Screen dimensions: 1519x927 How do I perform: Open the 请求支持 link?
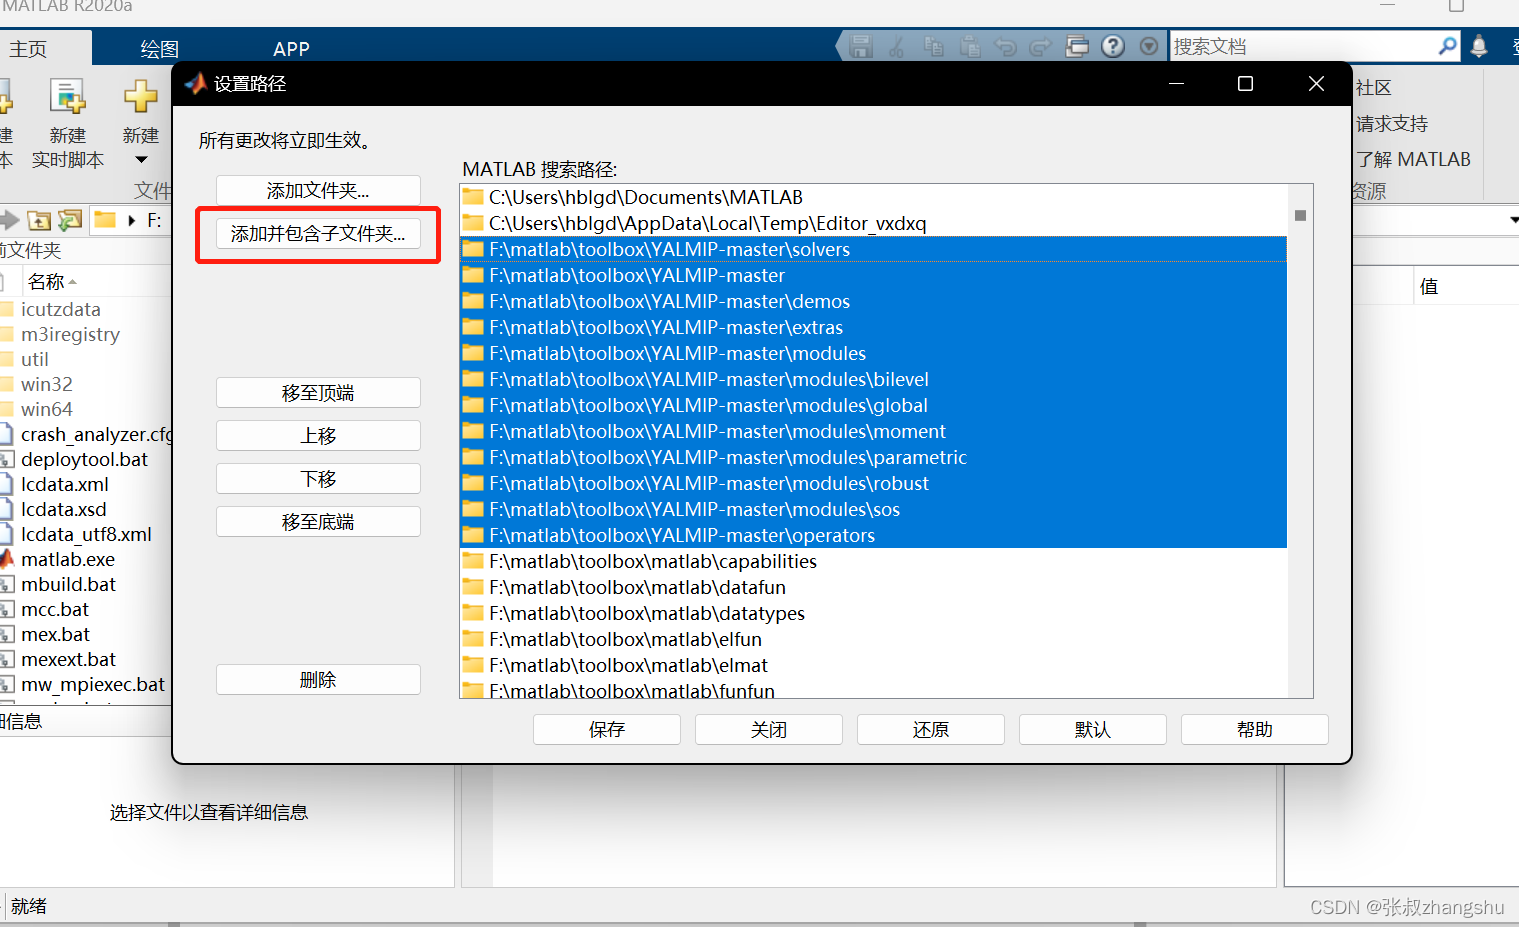coord(1392,124)
